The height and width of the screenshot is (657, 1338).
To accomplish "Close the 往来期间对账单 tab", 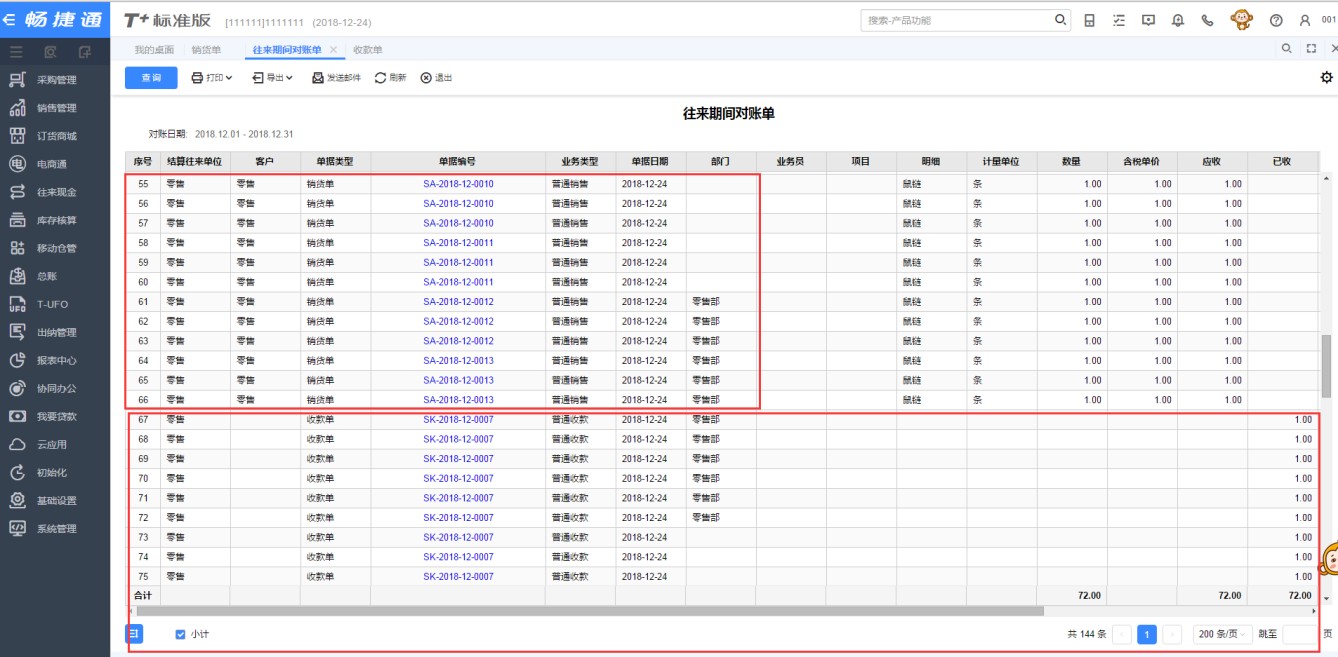I will click(x=334, y=50).
